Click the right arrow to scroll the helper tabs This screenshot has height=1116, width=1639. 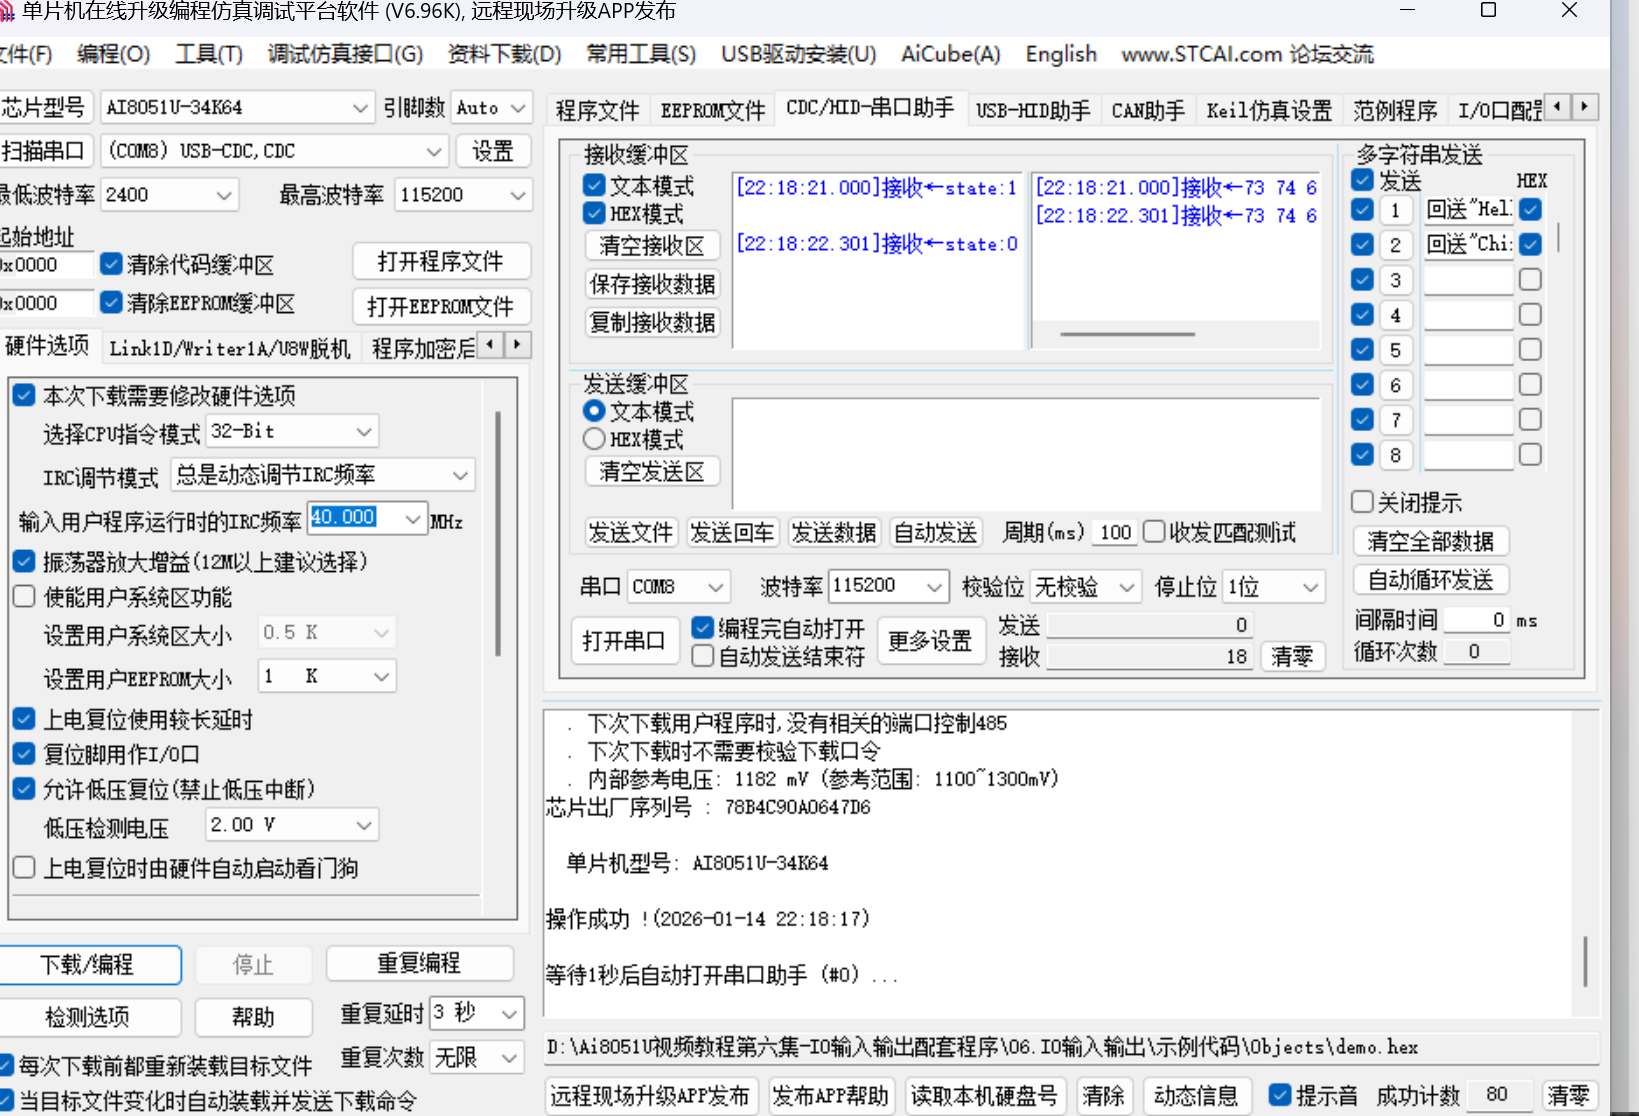coord(1585,106)
